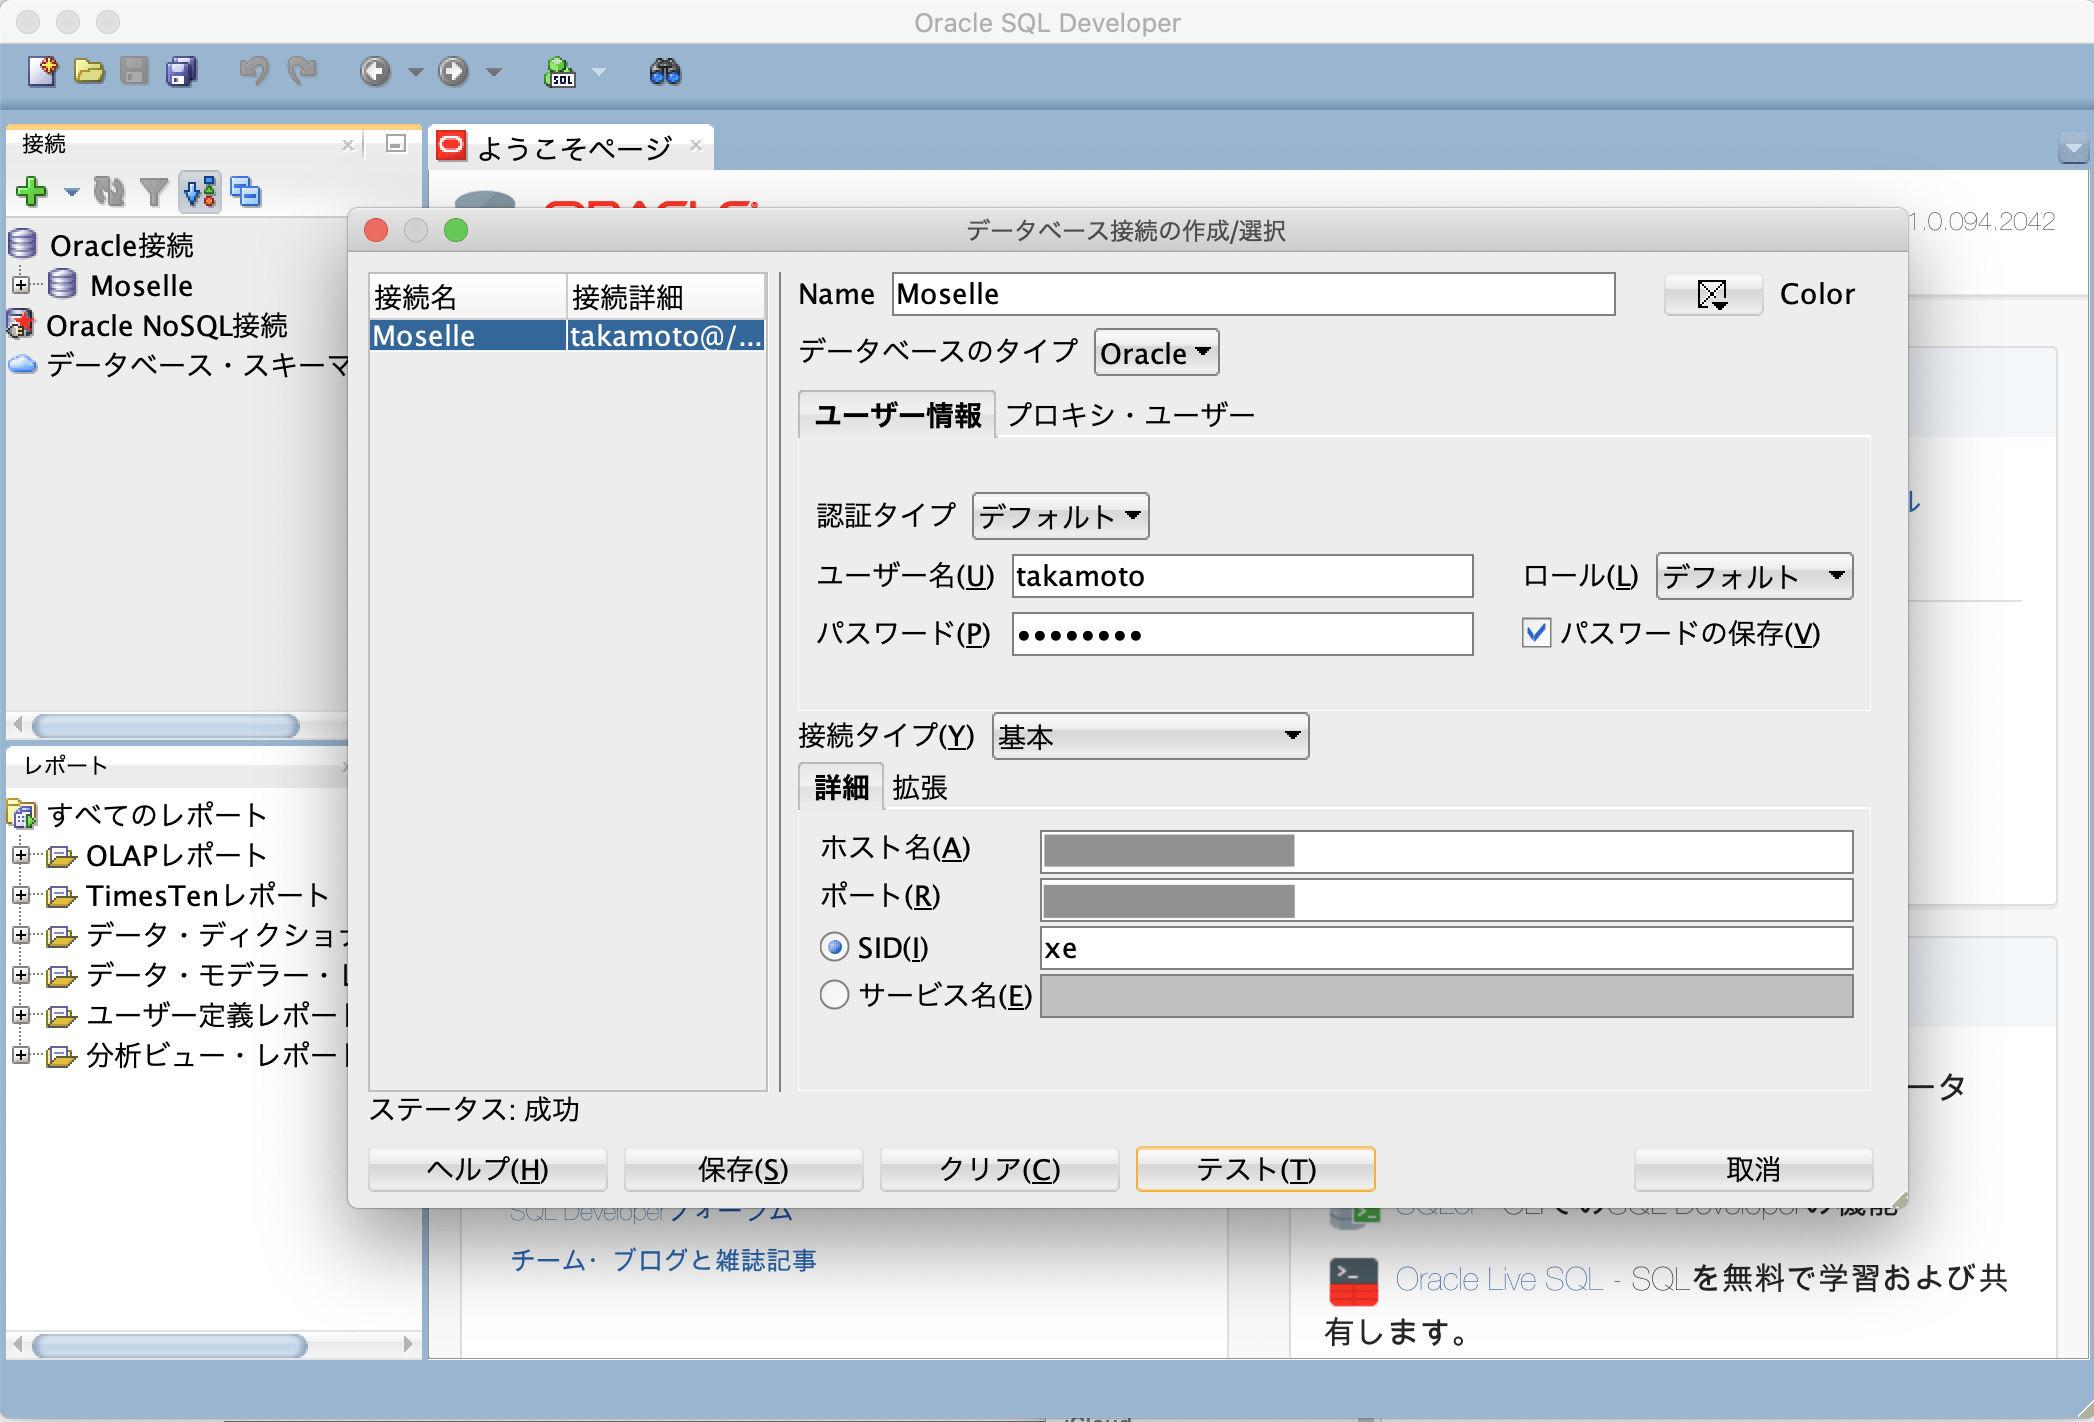Close the connections panel tab
The height and width of the screenshot is (1422, 2094).
[348, 145]
